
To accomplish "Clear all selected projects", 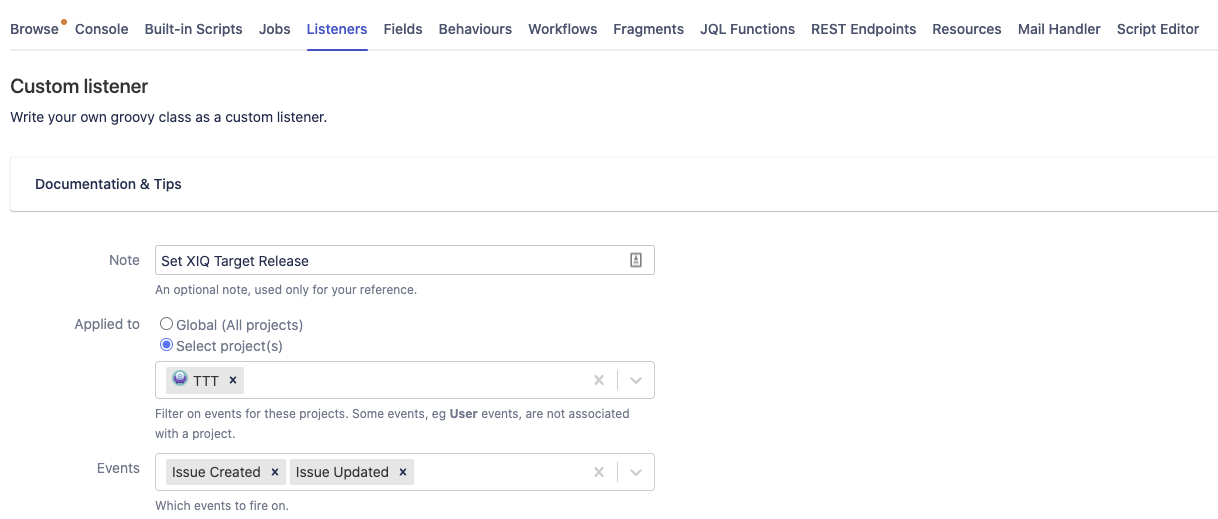I will 599,380.
